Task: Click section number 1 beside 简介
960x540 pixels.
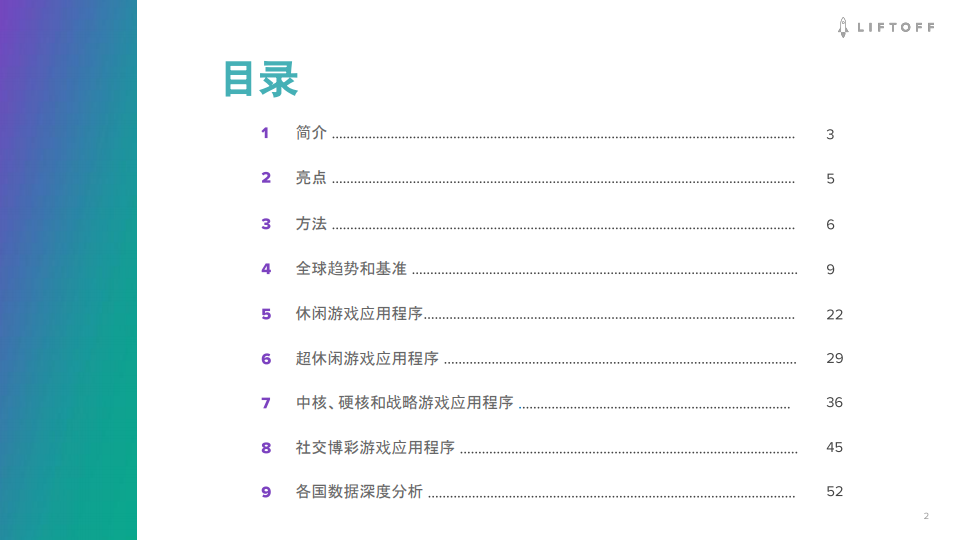Action: tap(265, 133)
